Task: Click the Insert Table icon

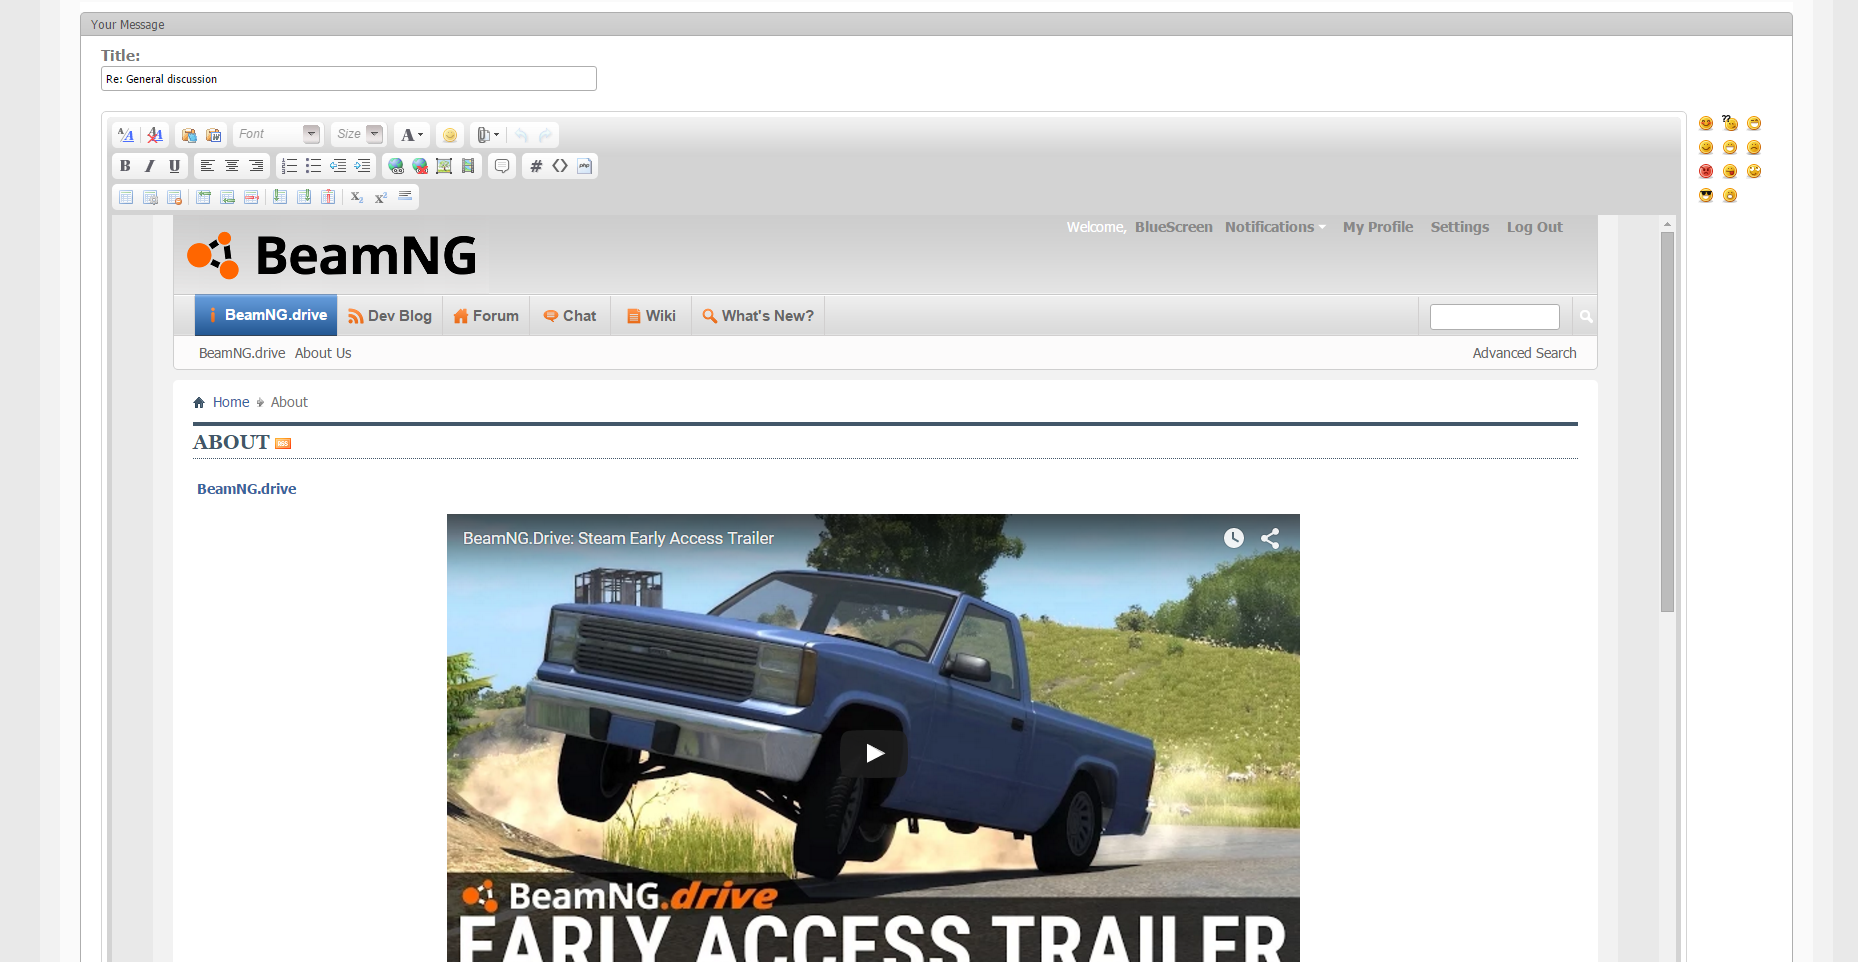Action: 126,197
